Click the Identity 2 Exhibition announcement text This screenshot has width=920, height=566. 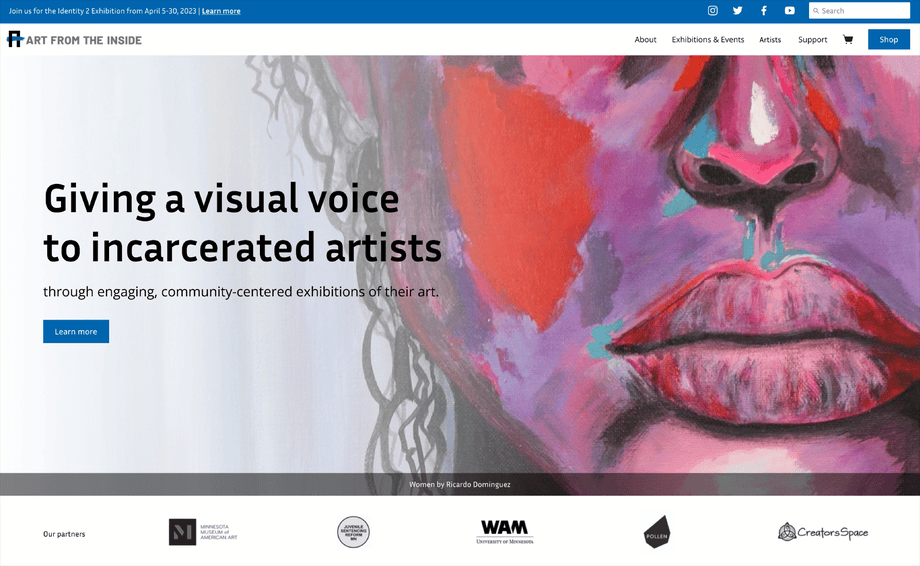[103, 11]
